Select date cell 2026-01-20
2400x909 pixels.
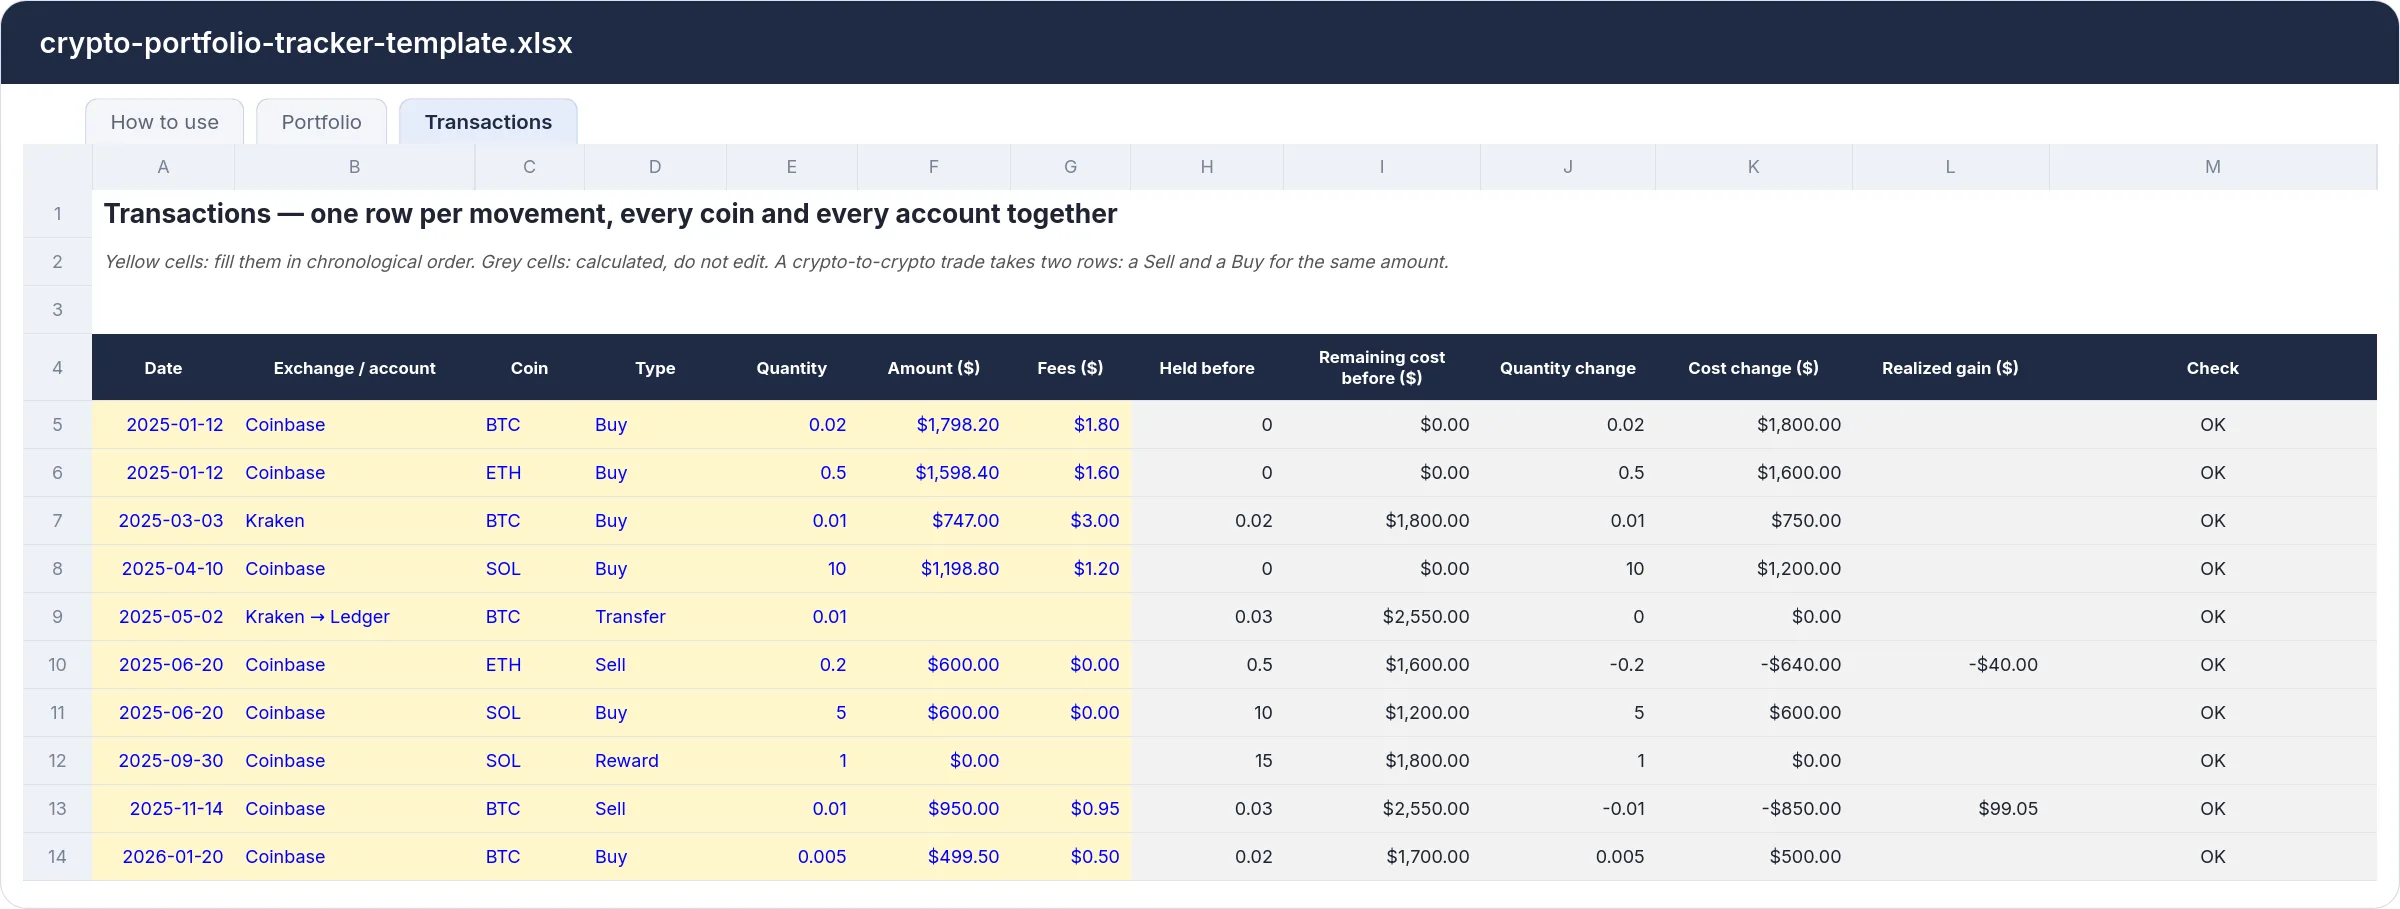[163, 857]
